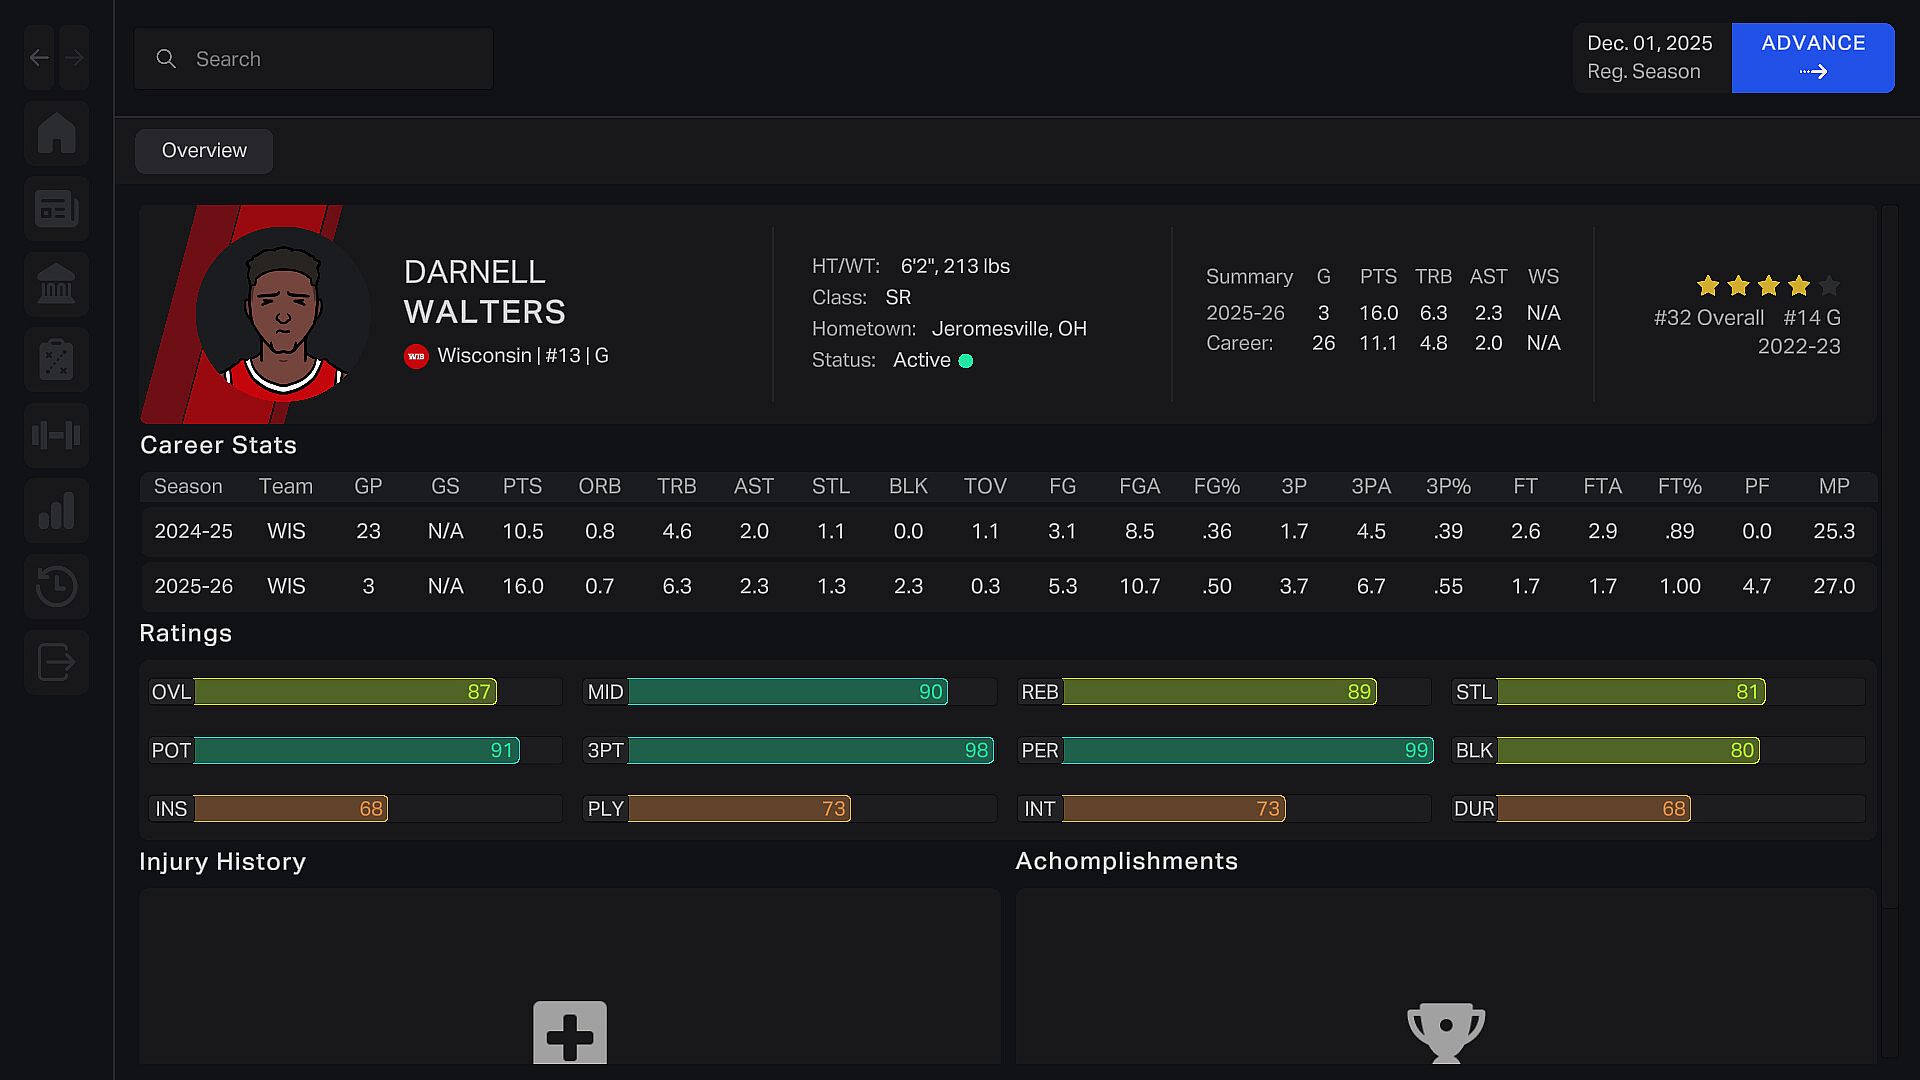This screenshot has height=1080, width=1920.
Task: Open the strategy clipboard sidebar icon
Action: coord(57,360)
